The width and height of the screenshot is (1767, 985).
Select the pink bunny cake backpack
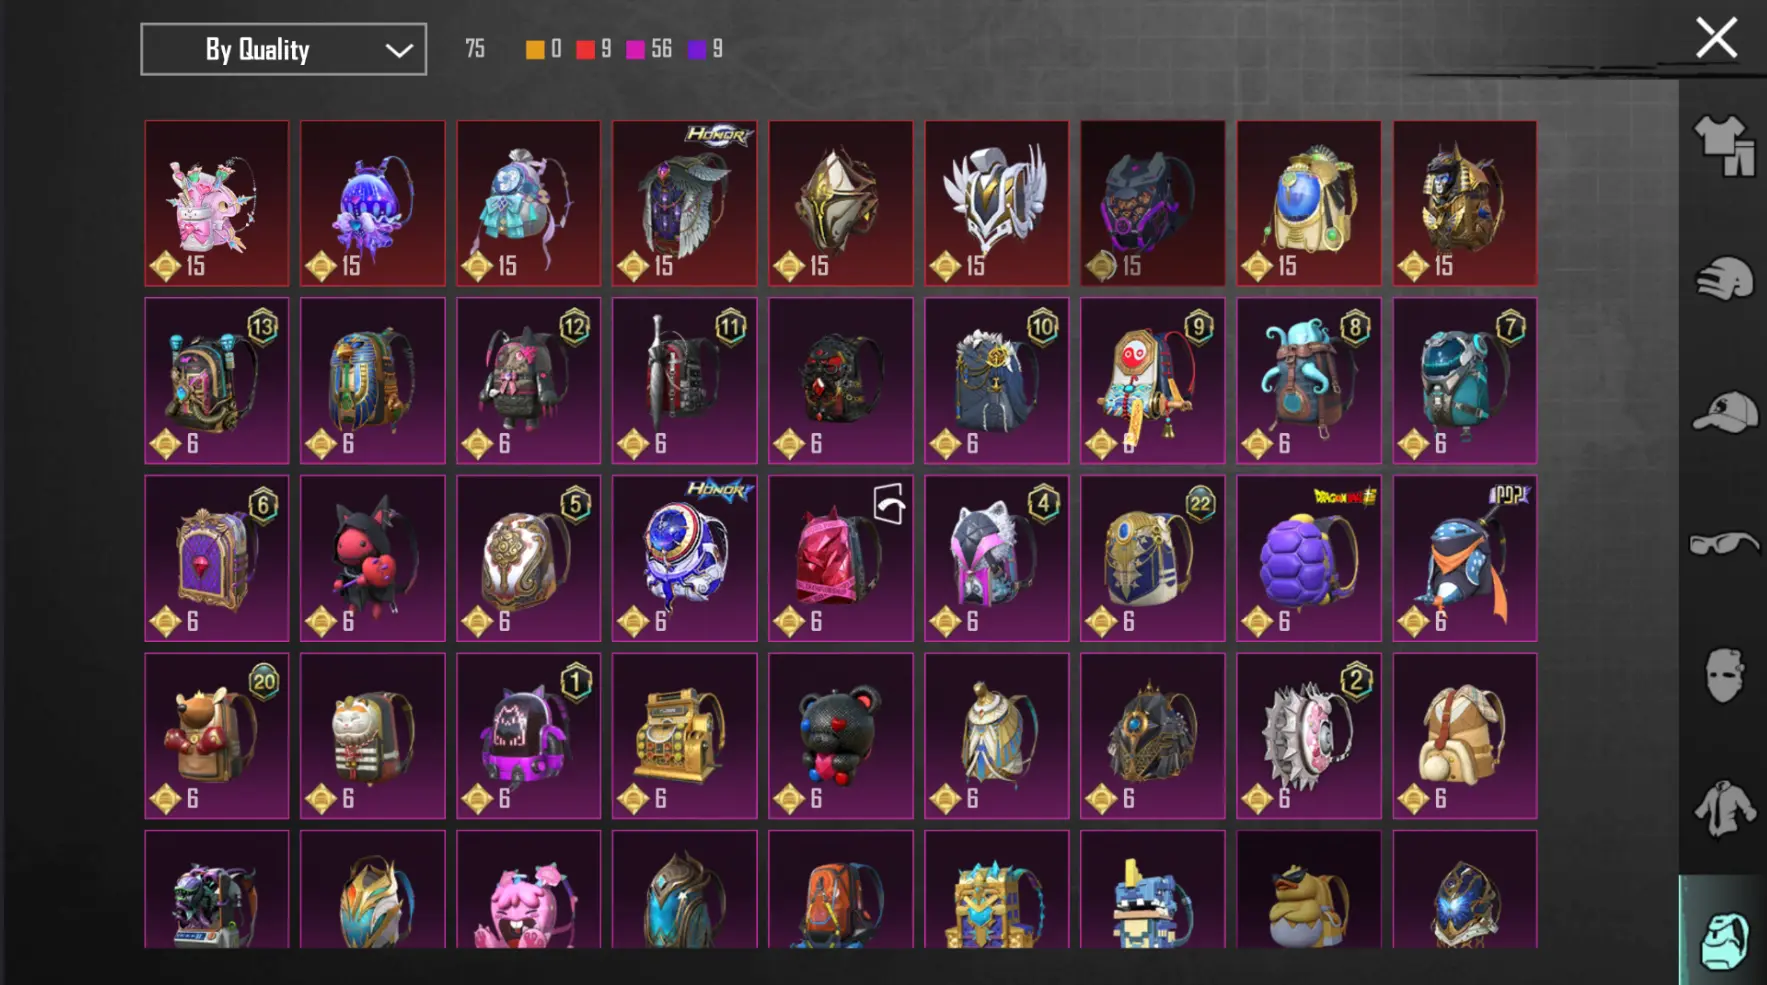pos(216,203)
